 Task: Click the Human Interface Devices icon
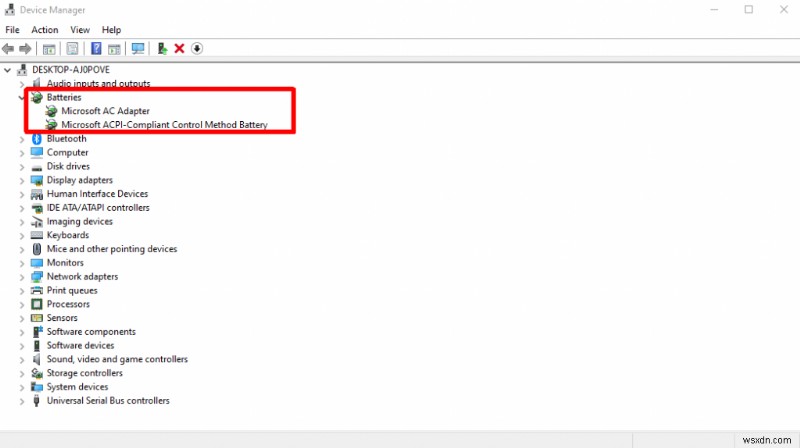click(37, 194)
